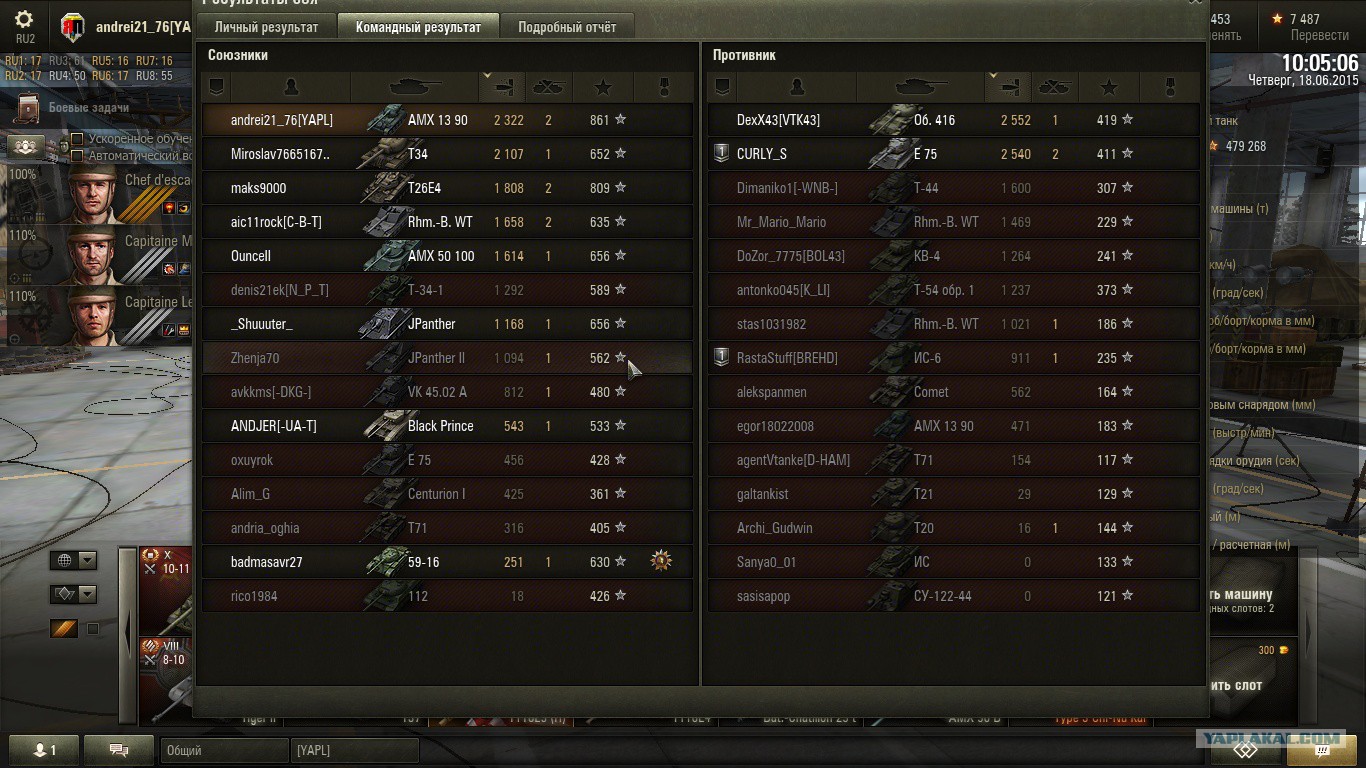Select ally player aic11rock[C-B-T]
The width and height of the screenshot is (1366, 768).
(x=447, y=222)
